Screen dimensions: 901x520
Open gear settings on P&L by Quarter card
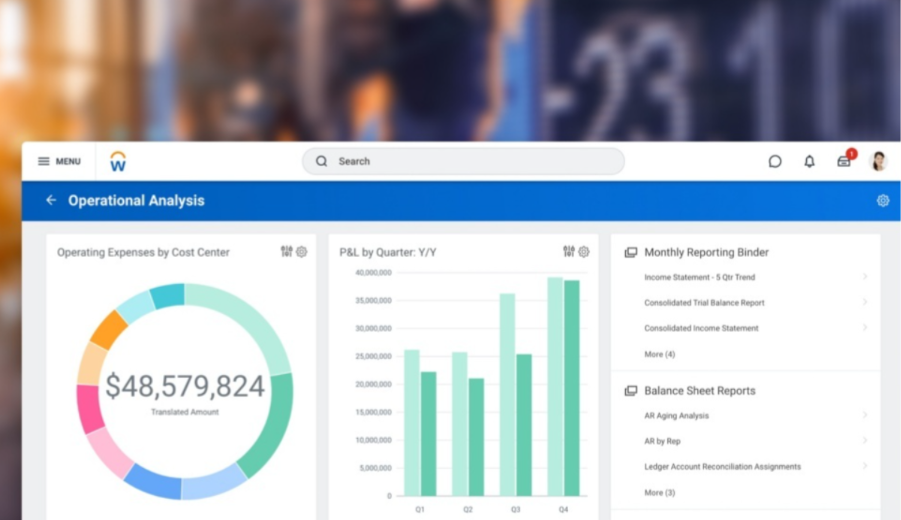(x=584, y=252)
